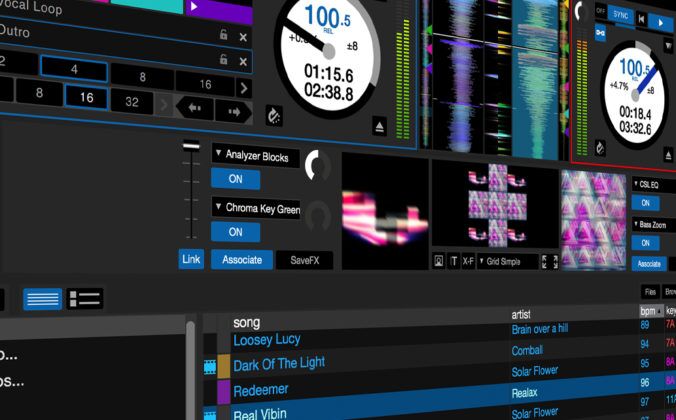Play the right deck with the blue play button
Viewport: 676px width, 420px height.
(661, 23)
